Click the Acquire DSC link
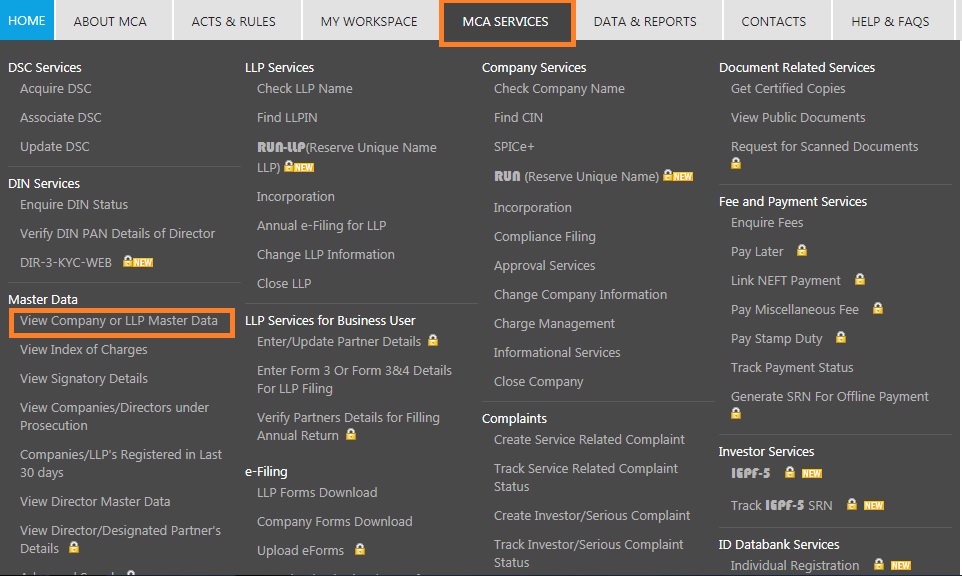The width and height of the screenshot is (962, 576). [x=56, y=88]
